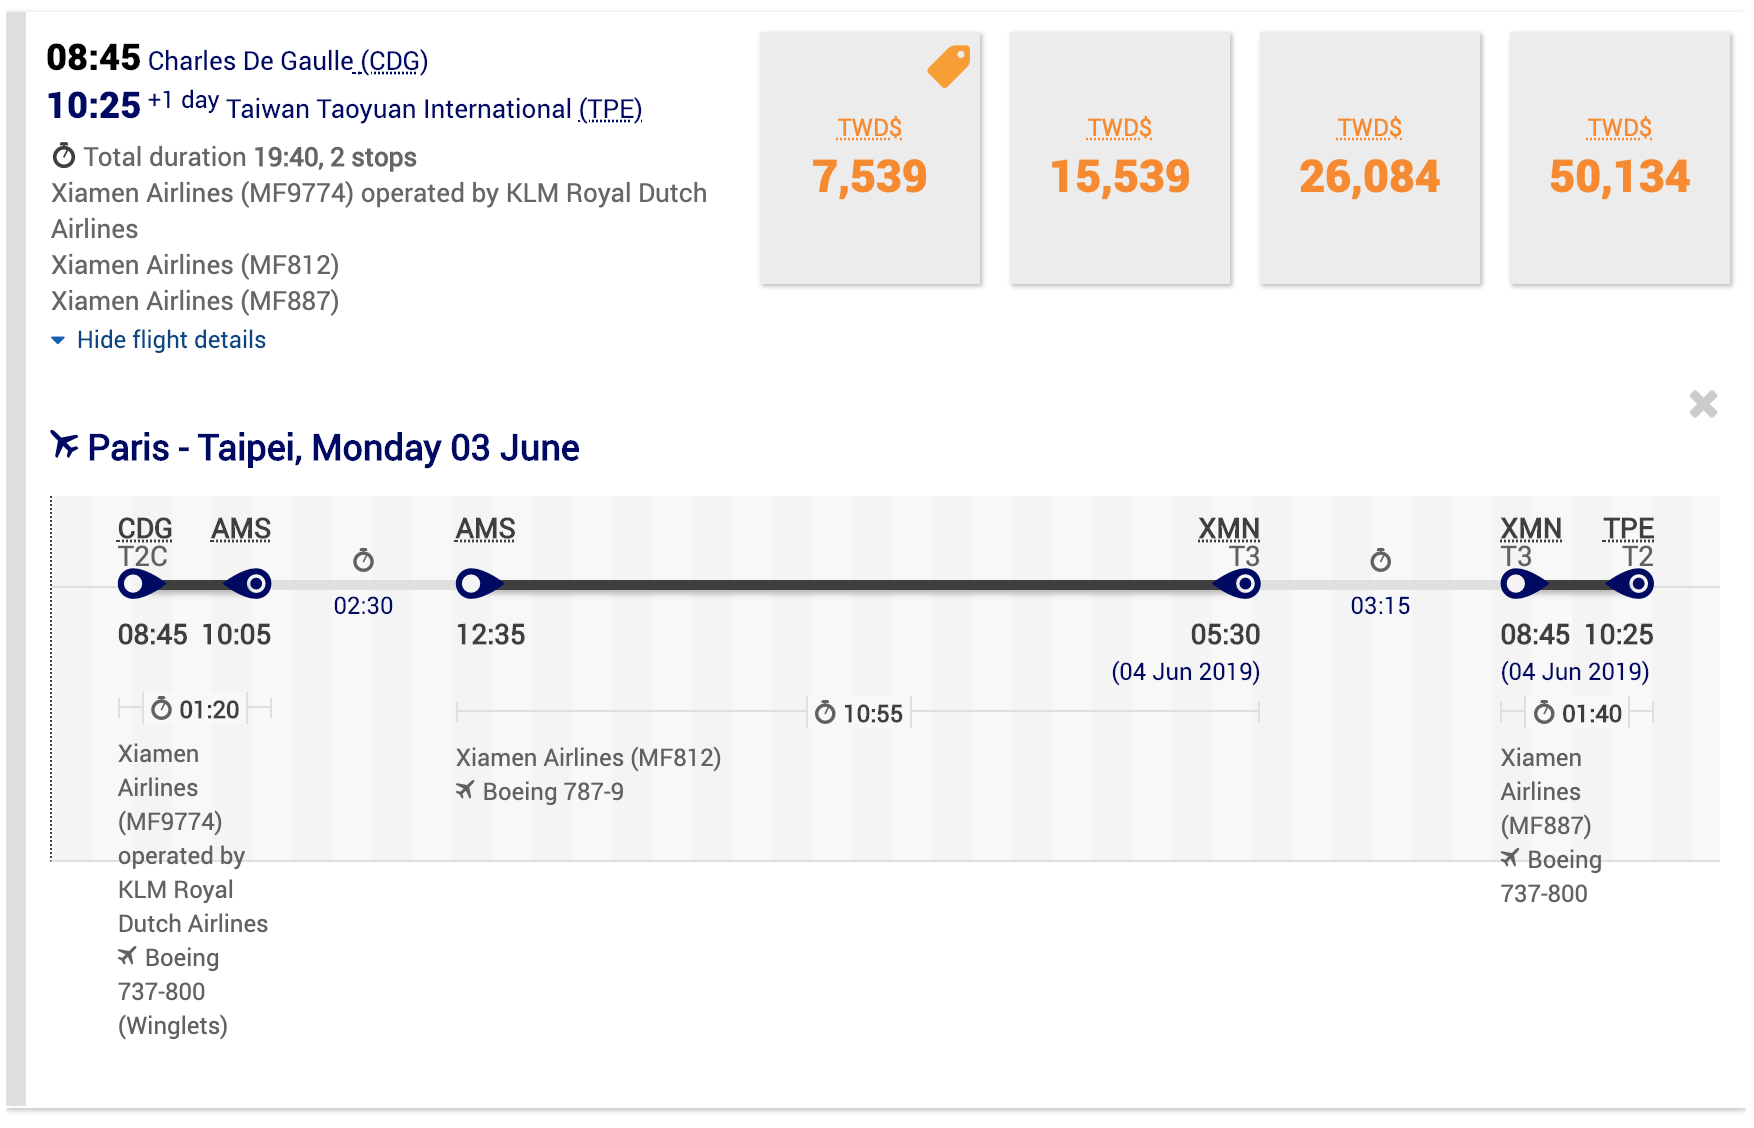This screenshot has width=1754, height=1128.
Task: Collapse with Hide flight details arrow
Action: click(x=58, y=340)
